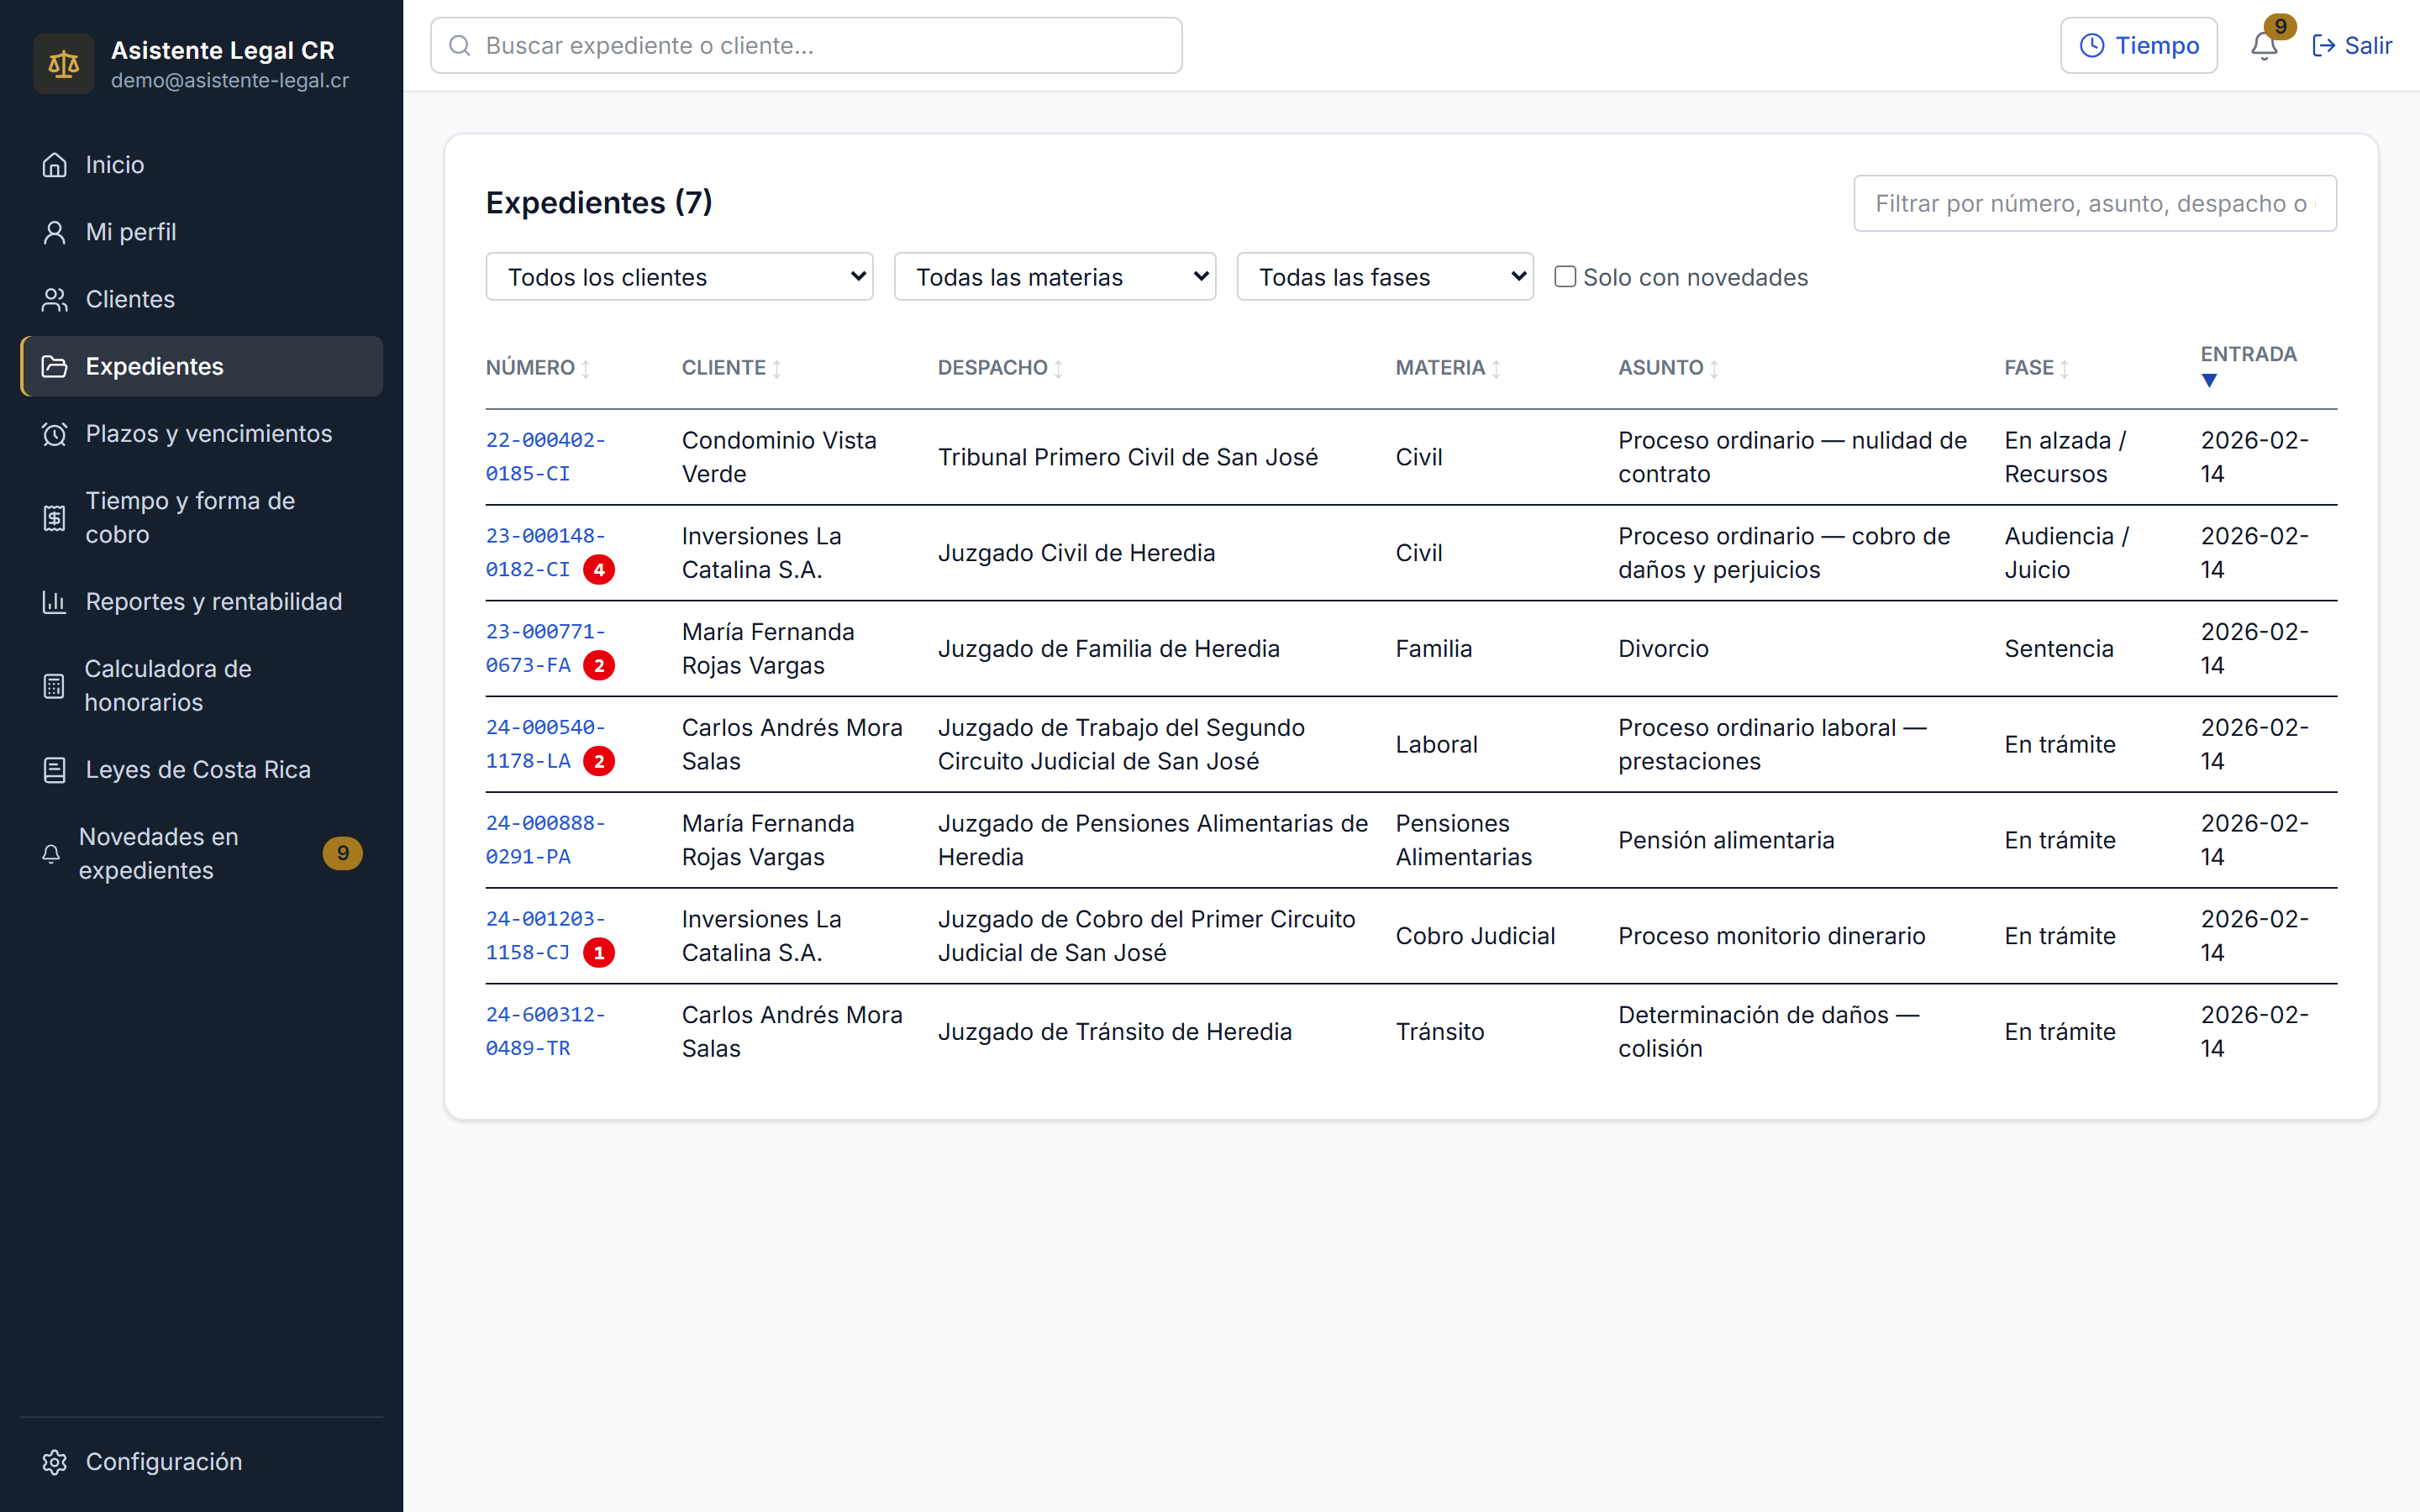Screen dimensions: 2420x1512
Task: Click the Reportes y rentabilidad chart icon
Action: [x=55, y=601]
